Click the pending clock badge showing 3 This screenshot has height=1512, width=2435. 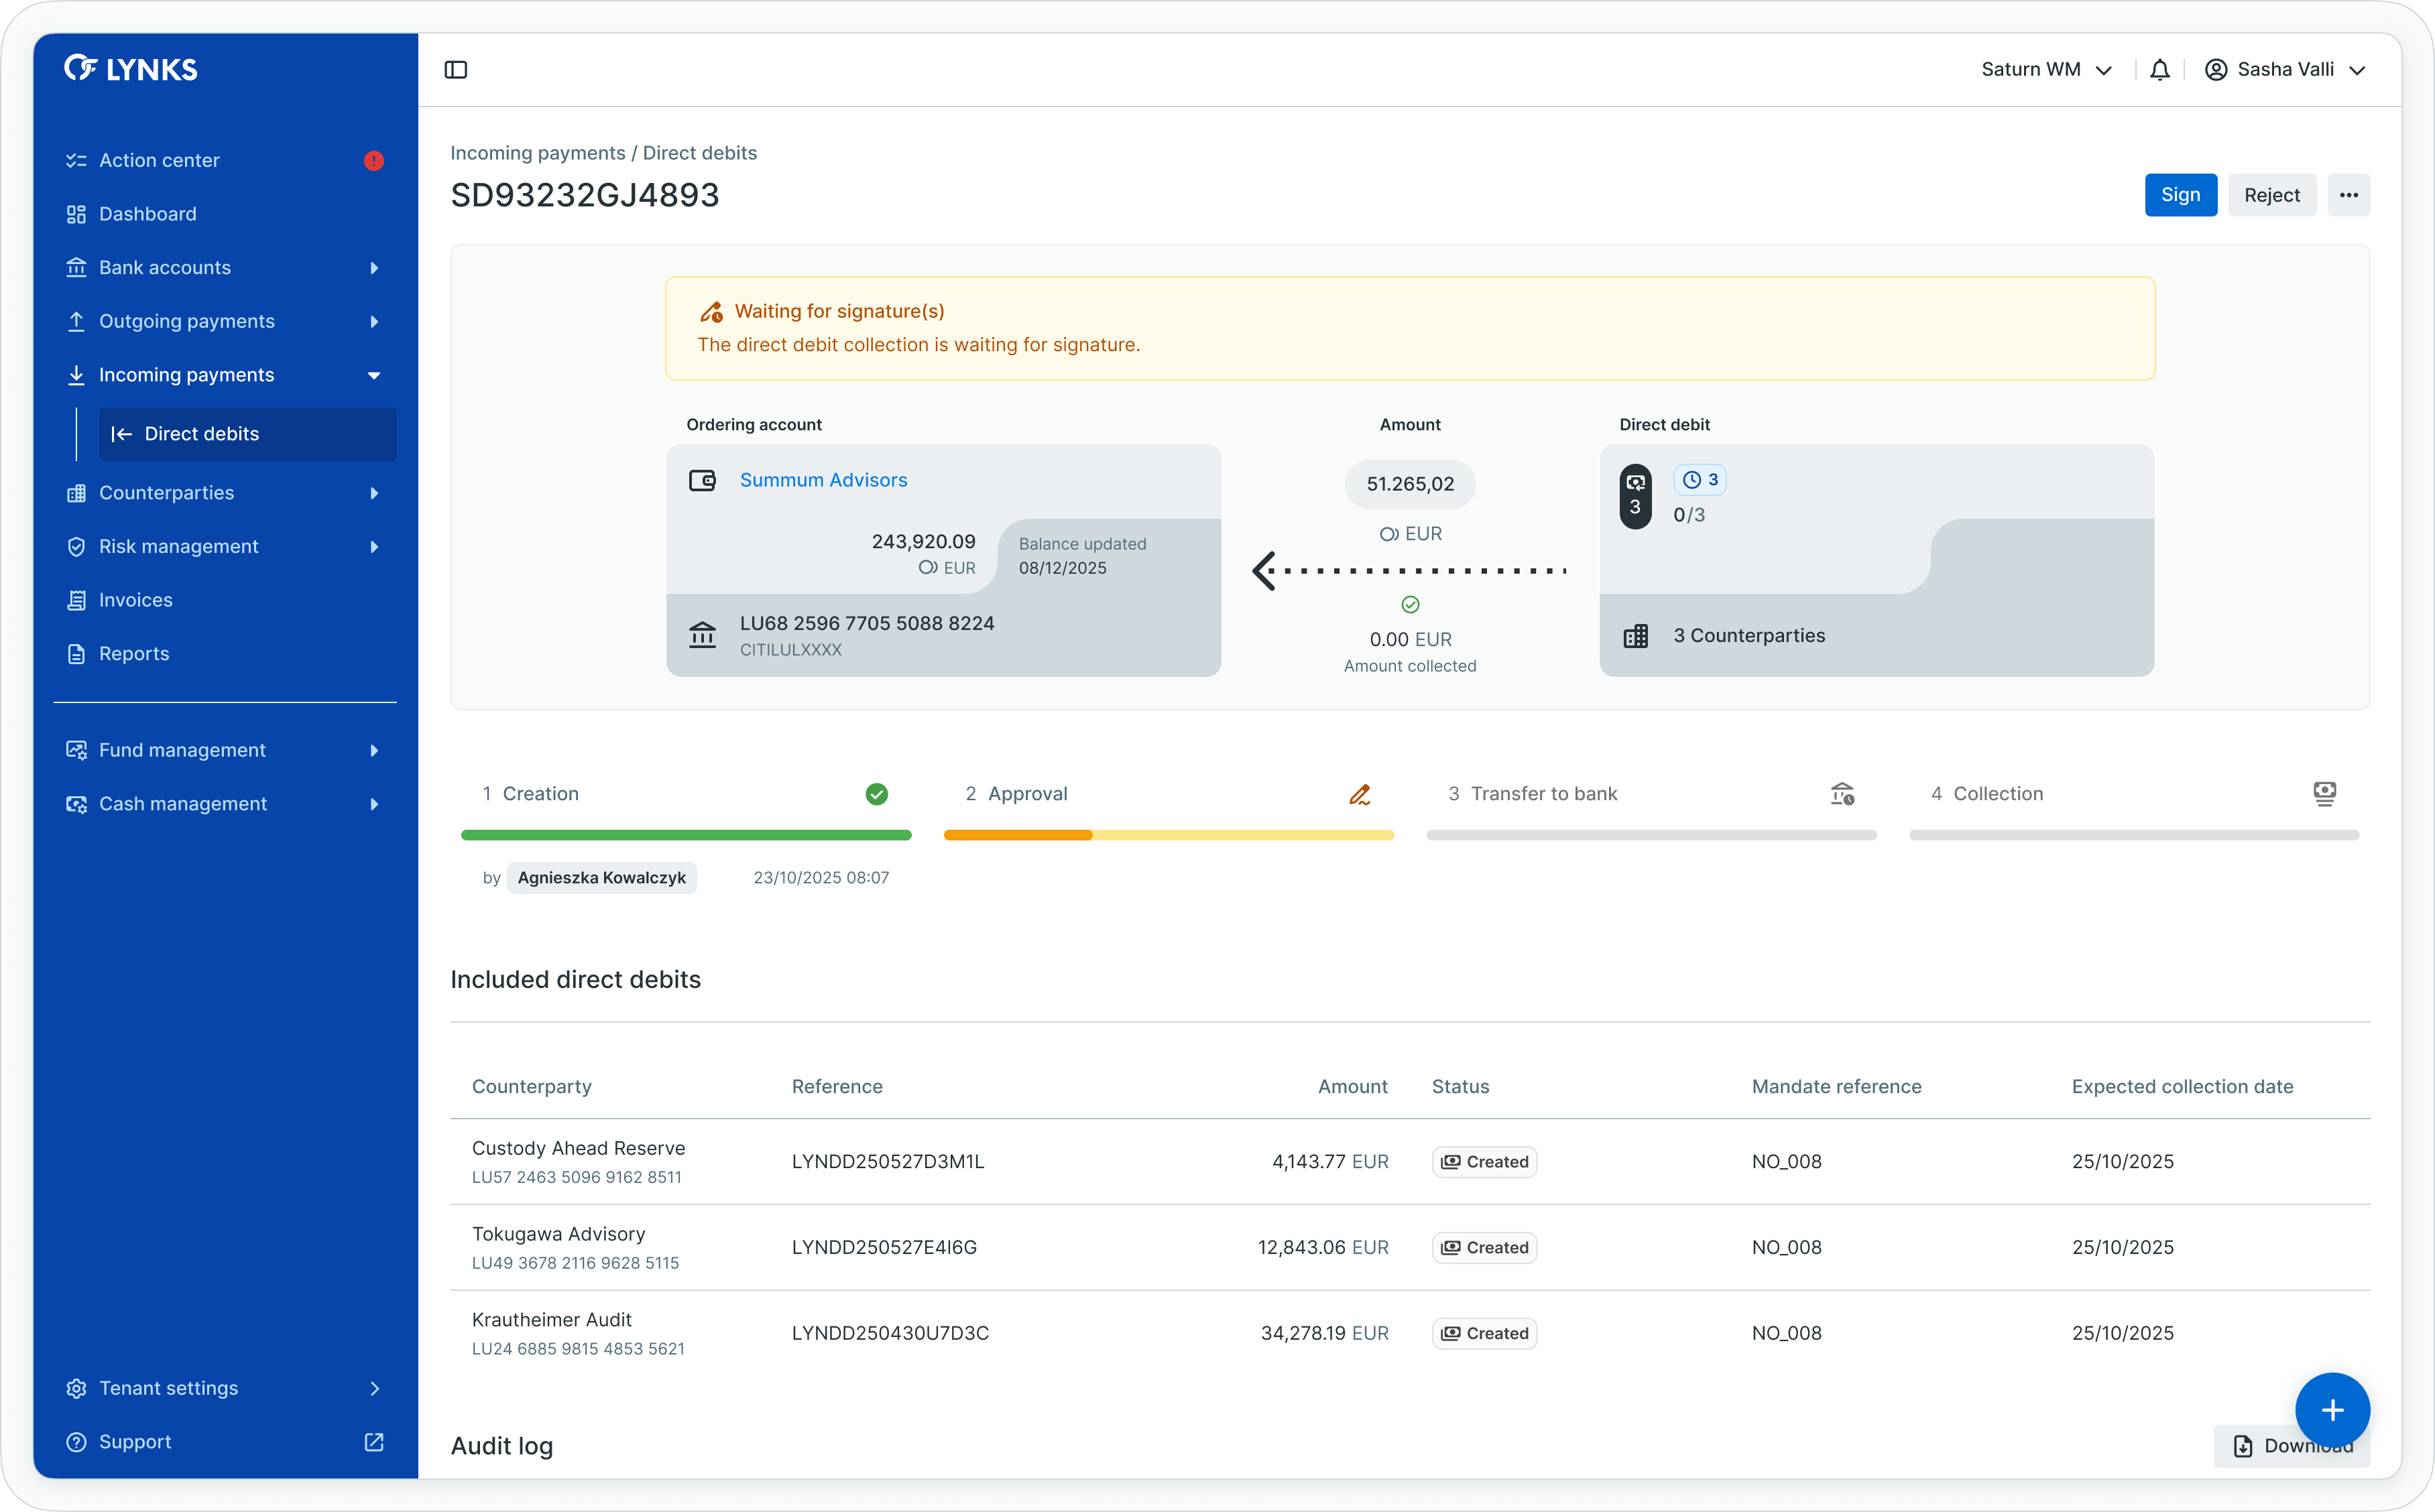tap(1699, 480)
